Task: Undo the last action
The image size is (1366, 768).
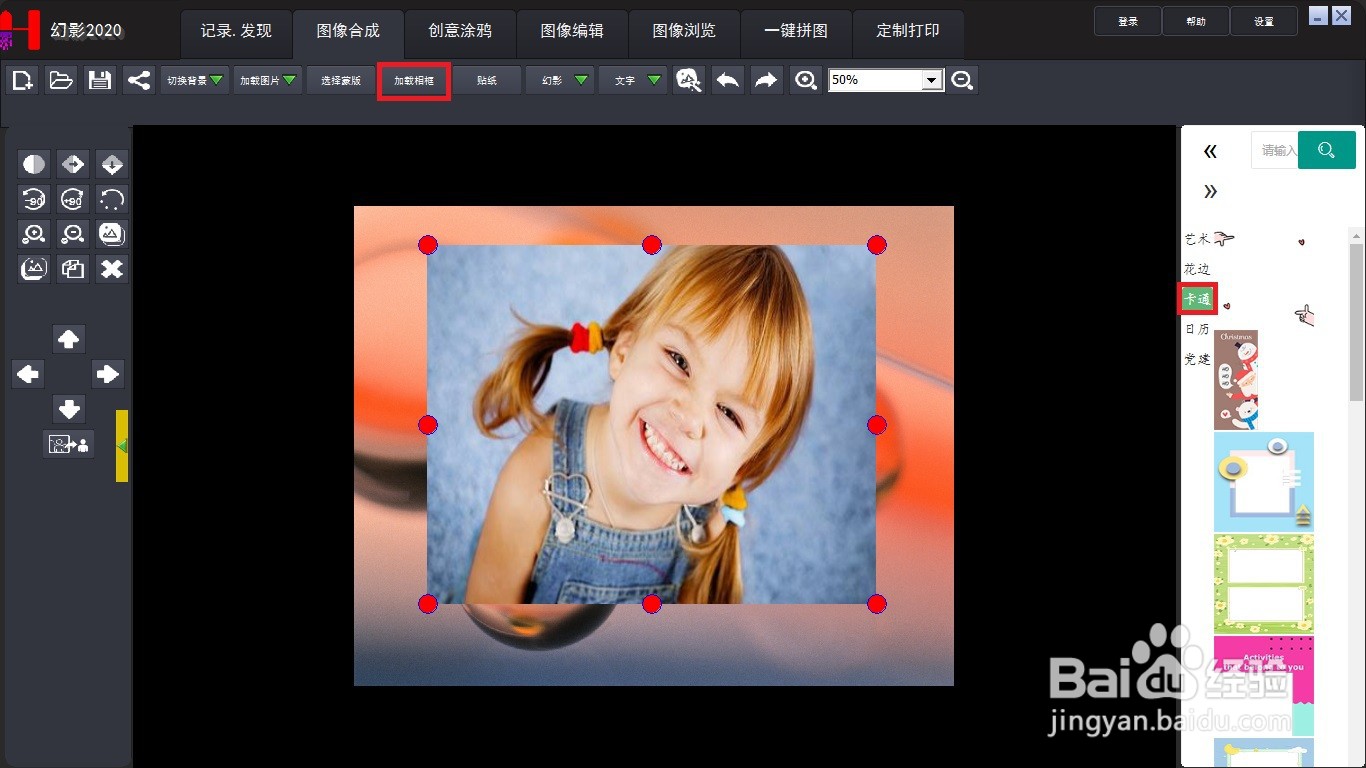Action: tap(728, 80)
